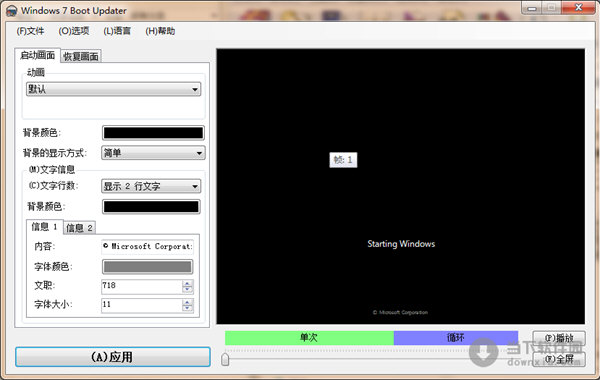Click the (P)播放 play button

point(559,338)
